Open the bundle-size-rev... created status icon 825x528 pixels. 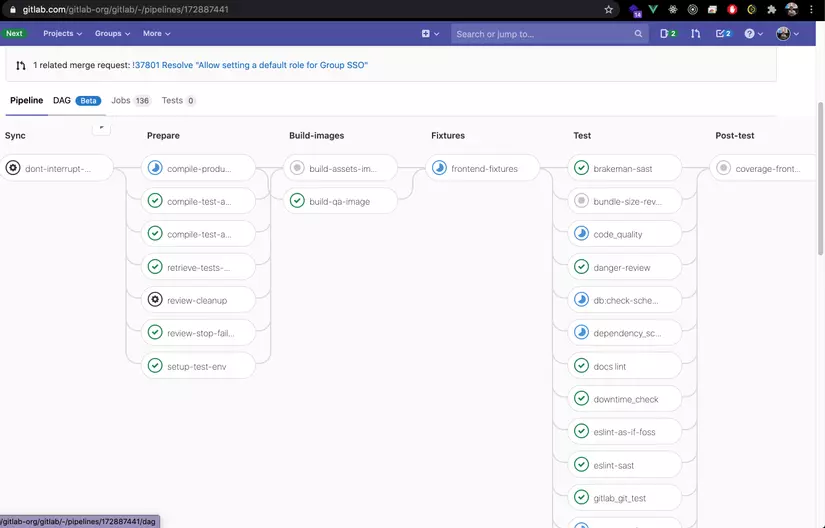pos(581,201)
